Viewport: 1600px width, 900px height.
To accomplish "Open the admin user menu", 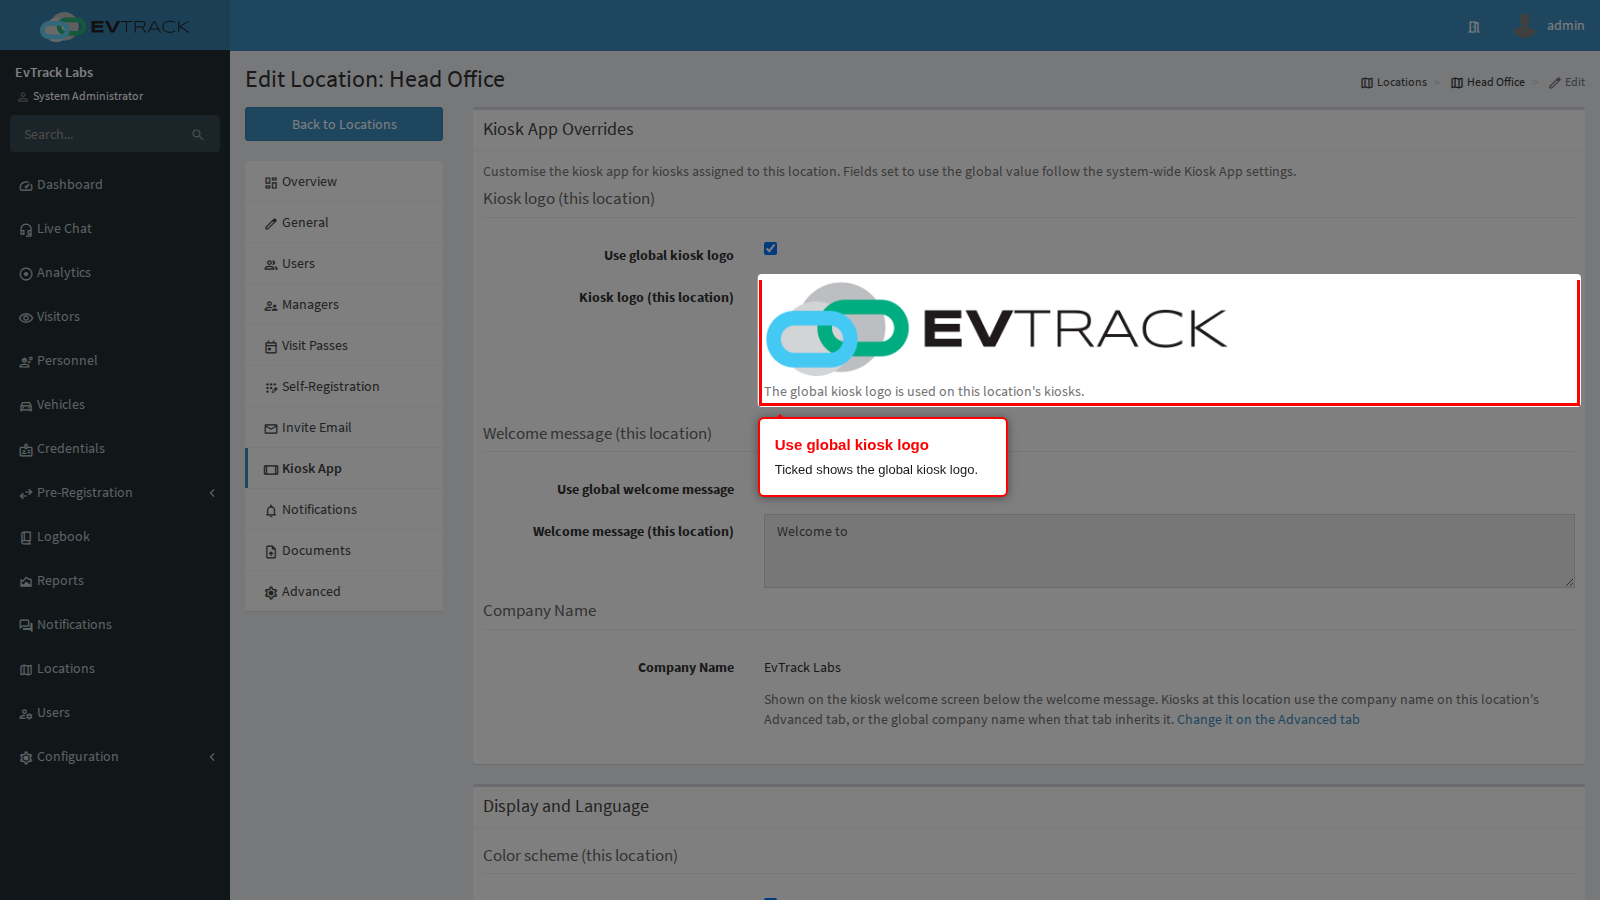I will click(1549, 26).
